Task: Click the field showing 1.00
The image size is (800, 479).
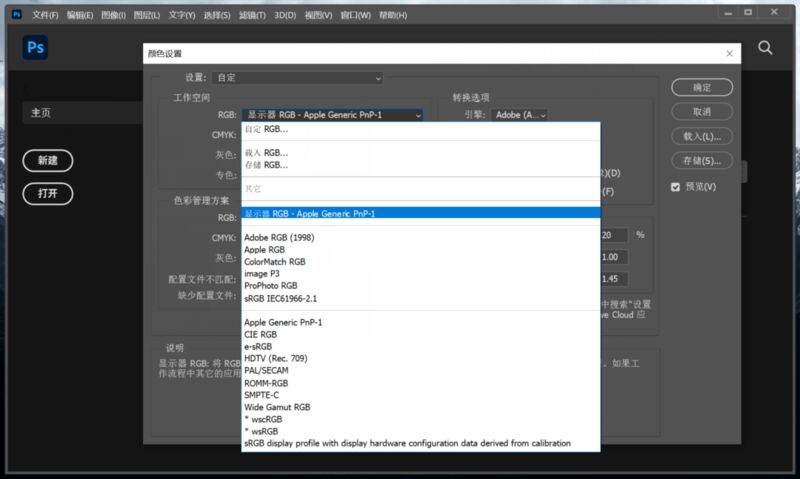Action: click(614, 257)
